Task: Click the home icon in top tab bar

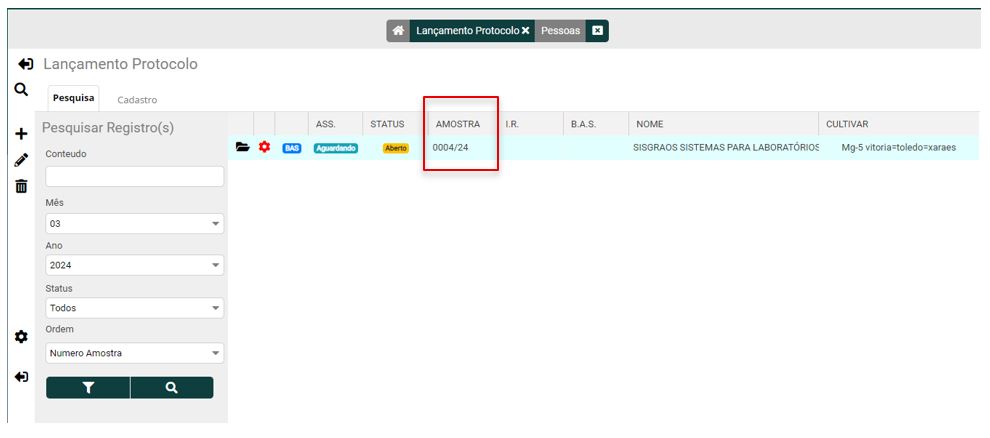Action: pos(398,31)
